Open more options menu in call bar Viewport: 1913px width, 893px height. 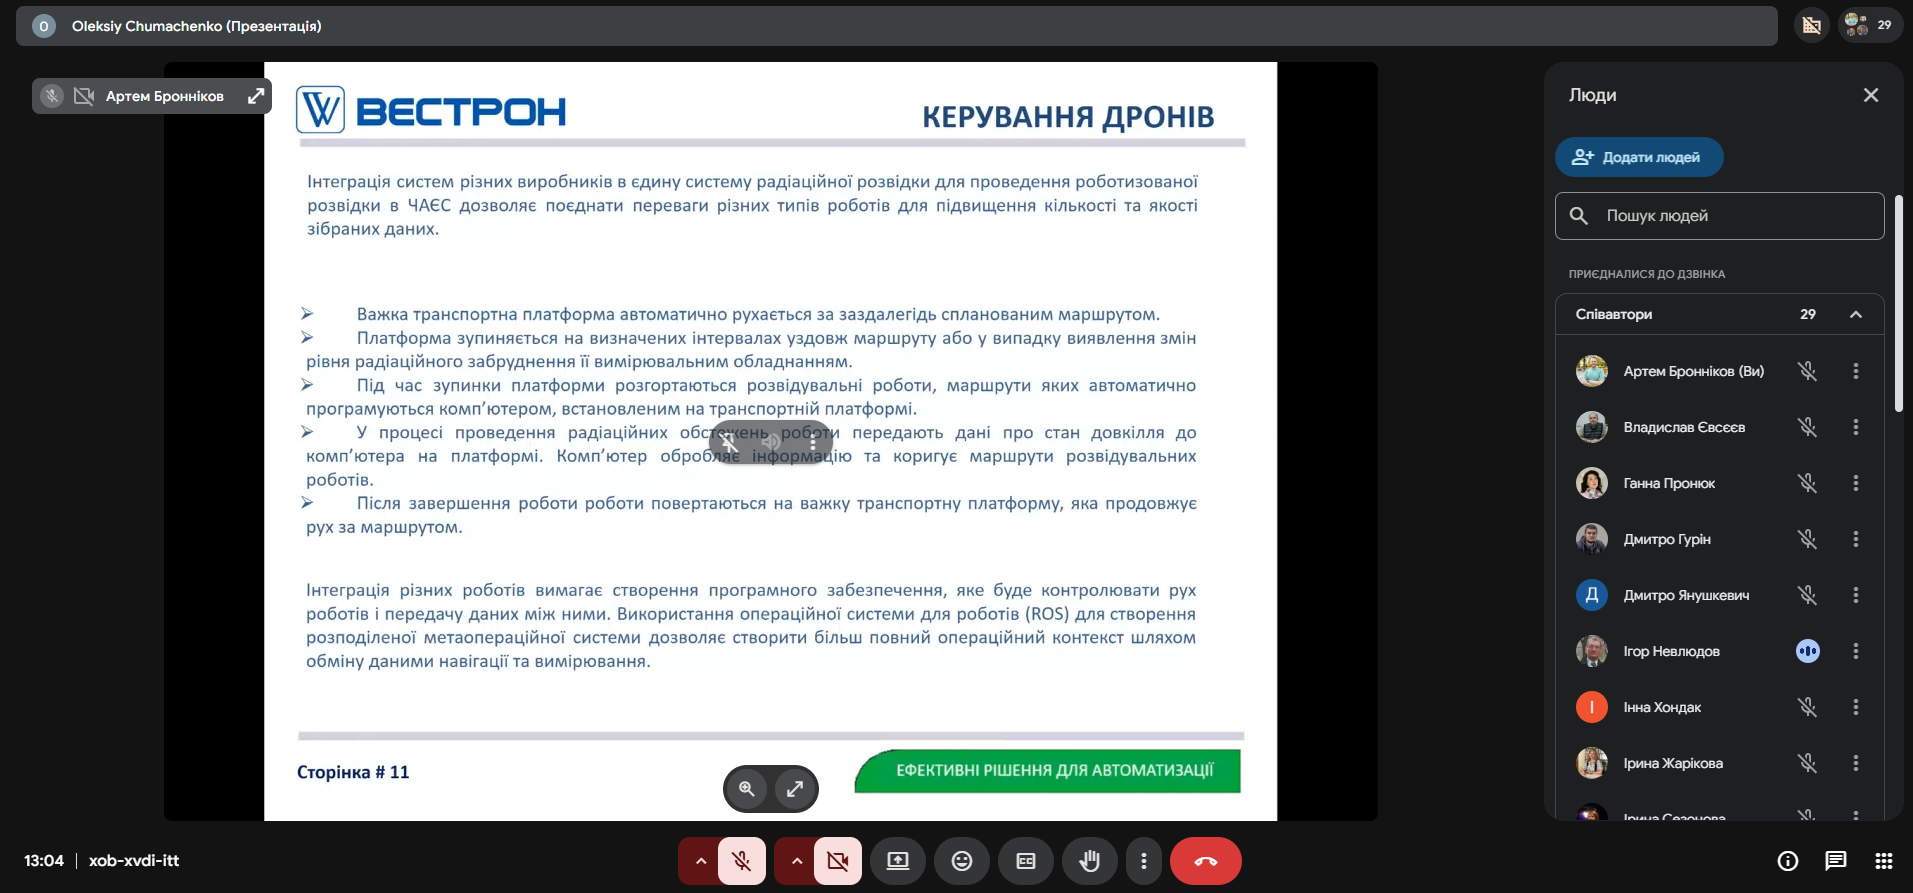pos(1143,861)
